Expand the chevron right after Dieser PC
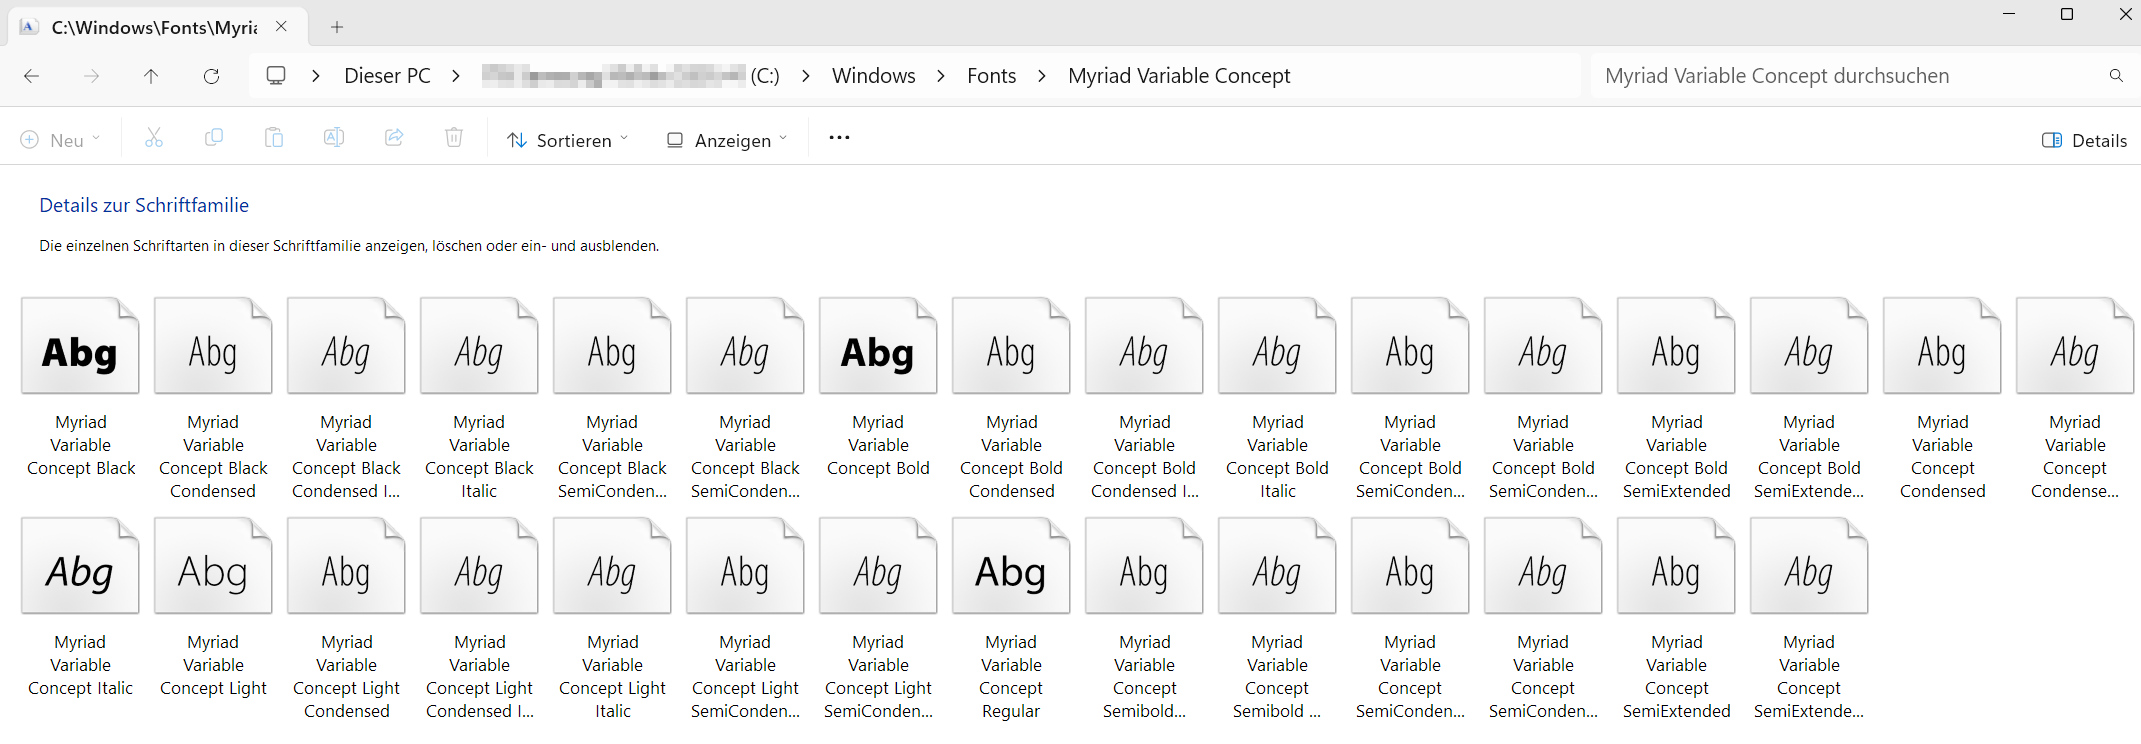This screenshot has height=744, width=2141. pyautogui.click(x=456, y=76)
